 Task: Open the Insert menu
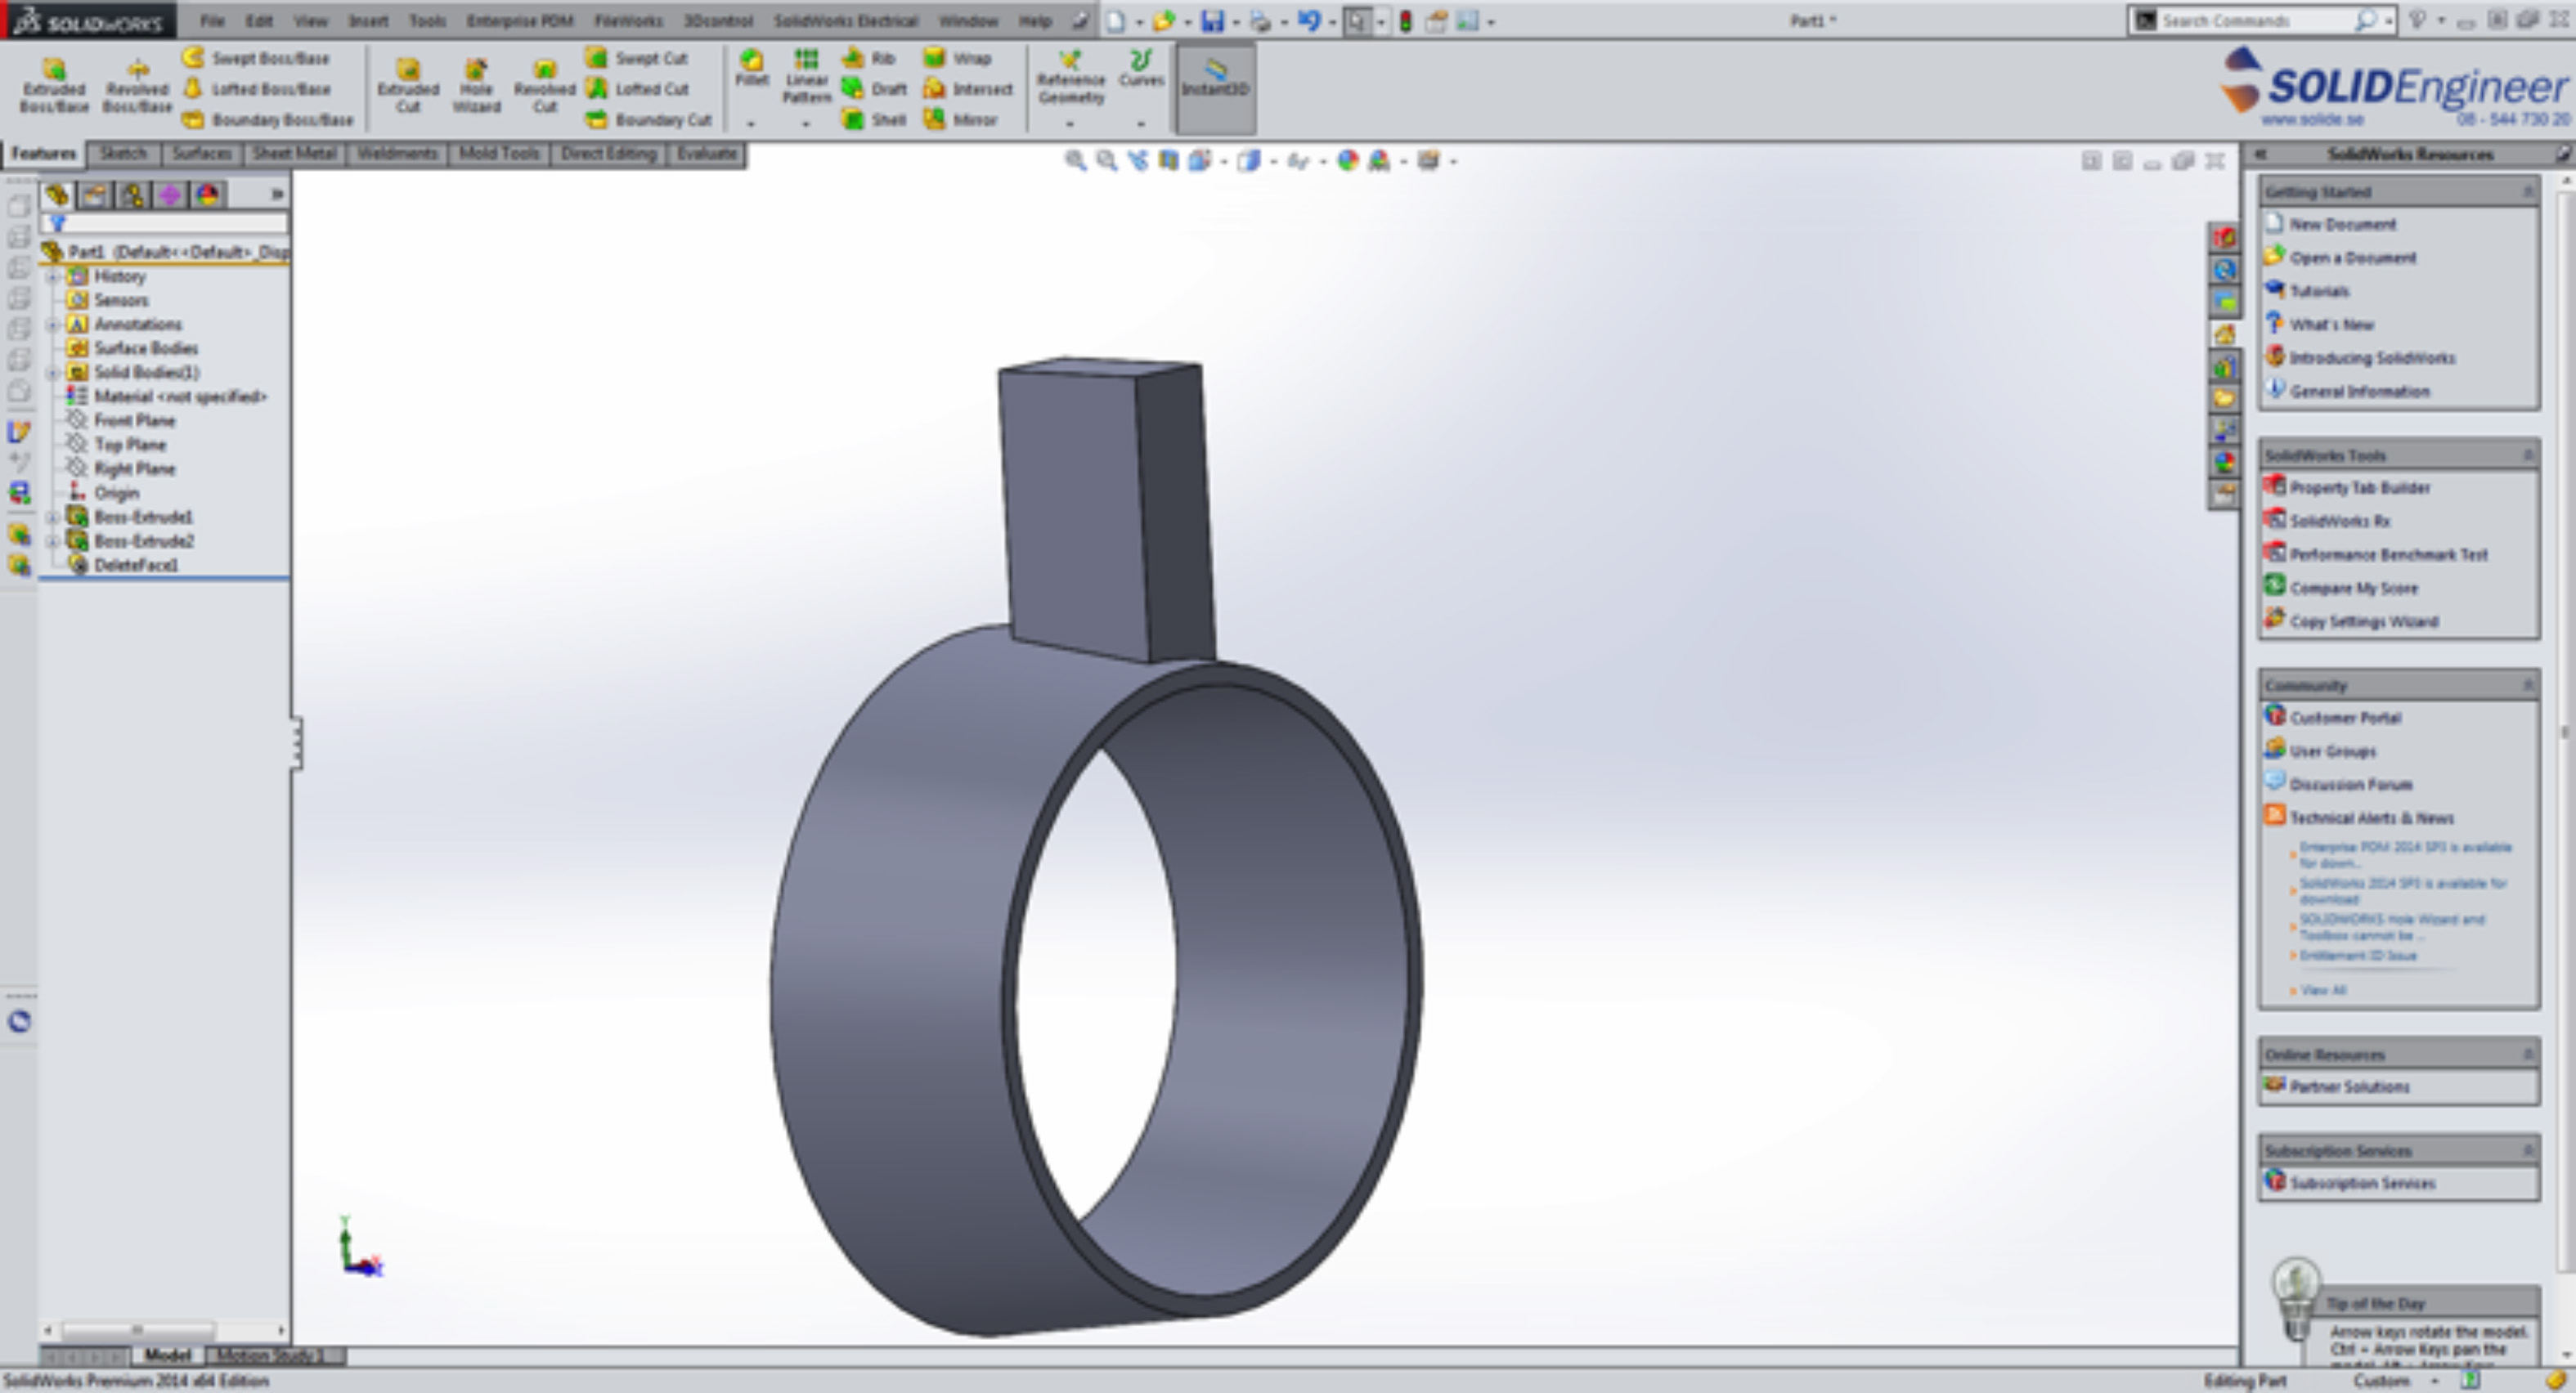[368, 20]
